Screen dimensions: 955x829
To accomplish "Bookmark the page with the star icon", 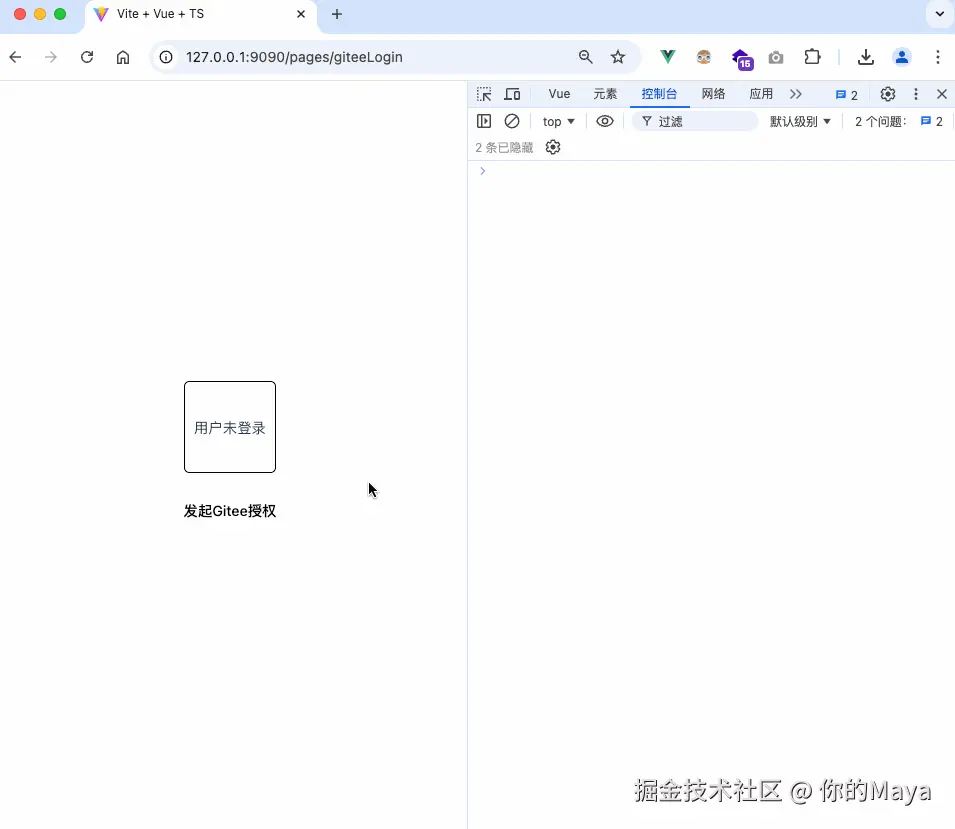I will tap(618, 57).
